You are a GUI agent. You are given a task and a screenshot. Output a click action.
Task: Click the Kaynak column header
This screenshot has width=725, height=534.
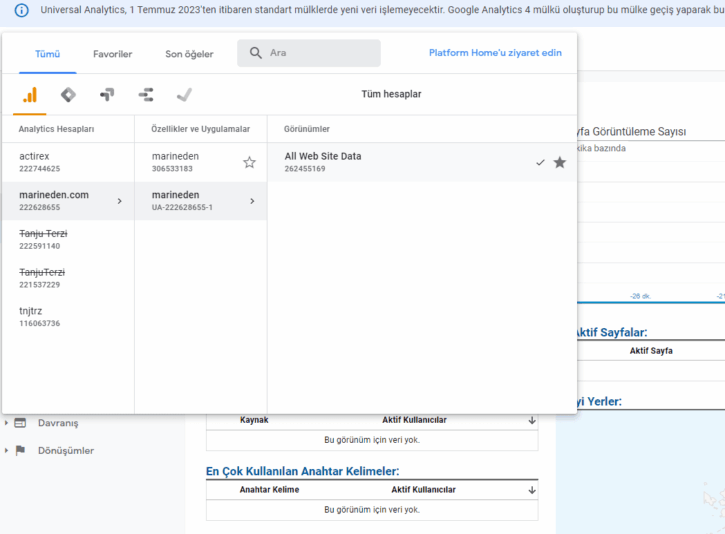pos(254,420)
